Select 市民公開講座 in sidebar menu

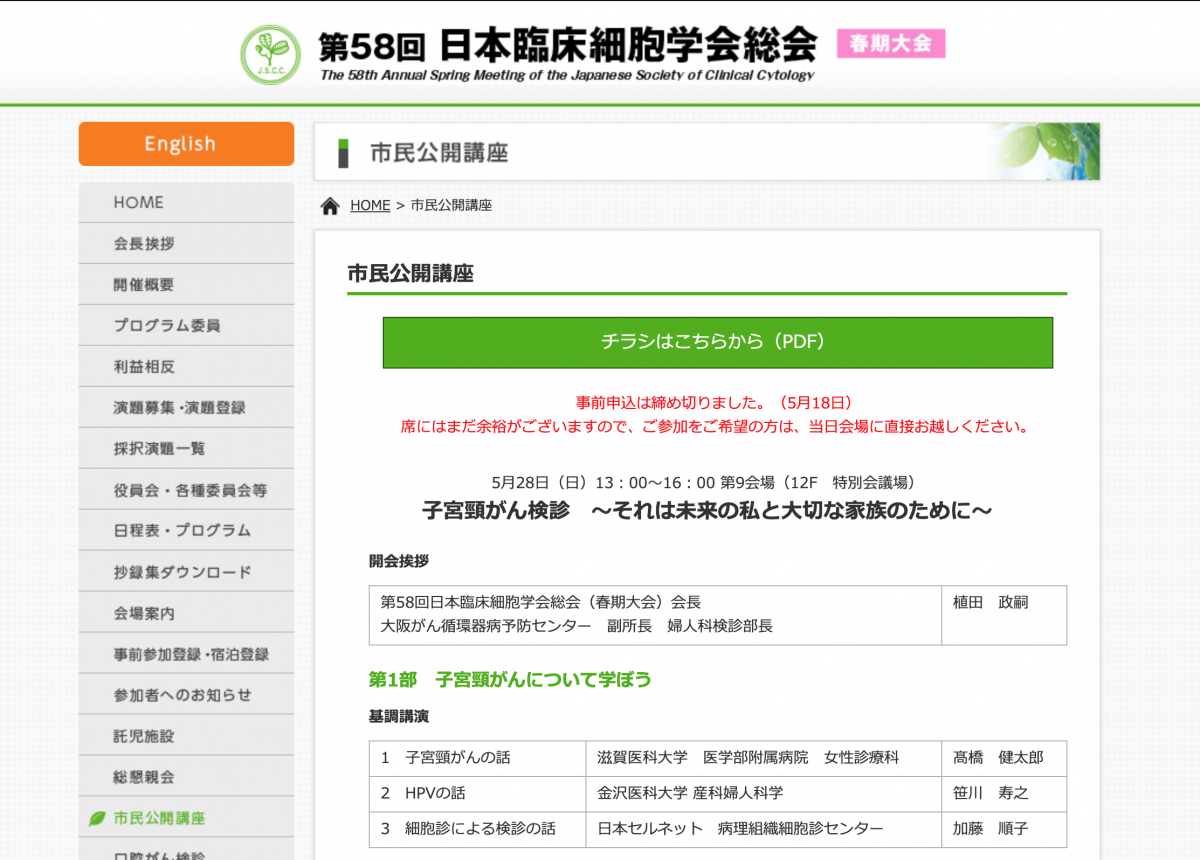point(186,818)
